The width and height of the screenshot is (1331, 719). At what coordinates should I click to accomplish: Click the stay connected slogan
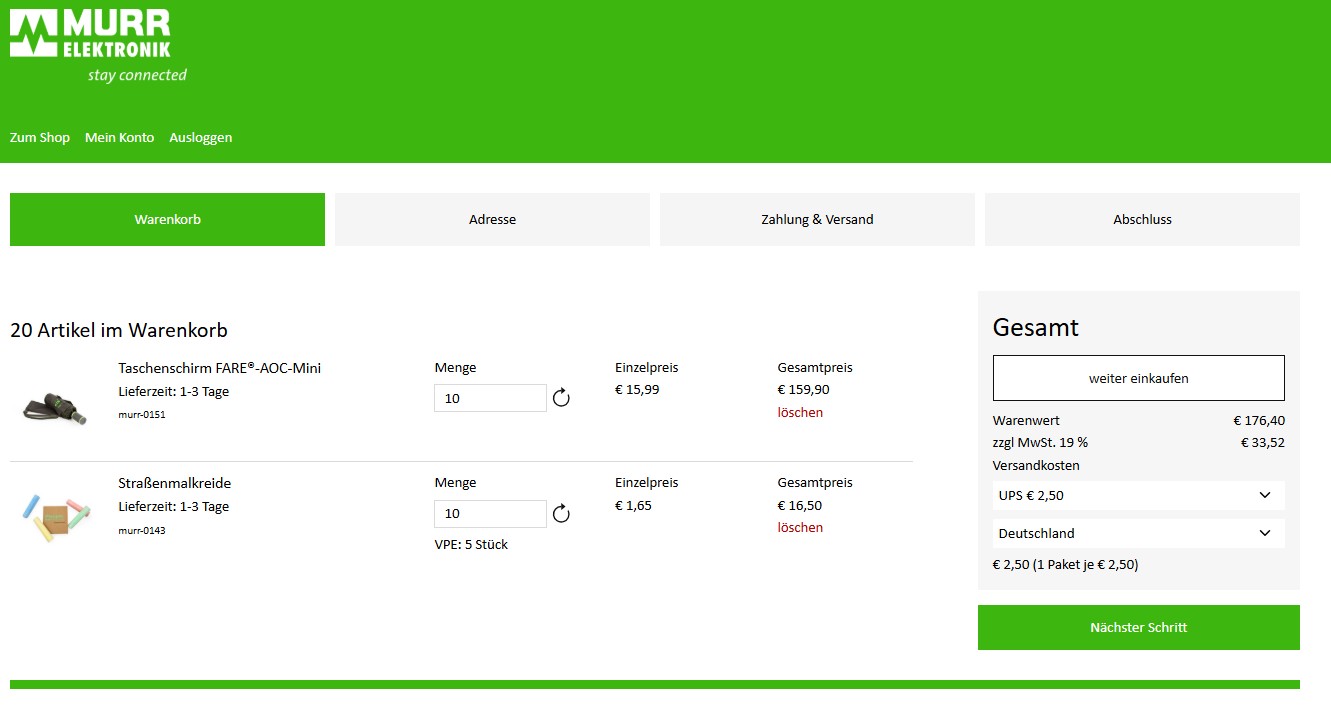[137, 75]
